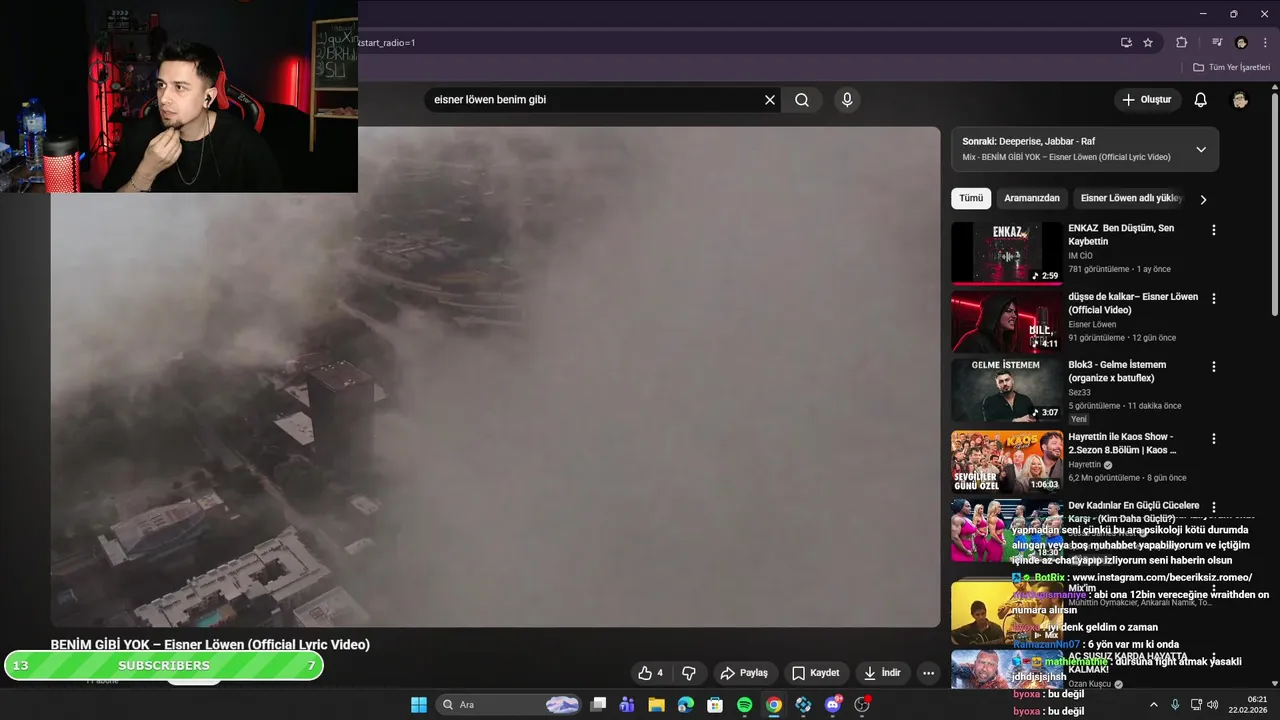
Task: Open File Explorer from taskbar
Action: click(x=656, y=705)
